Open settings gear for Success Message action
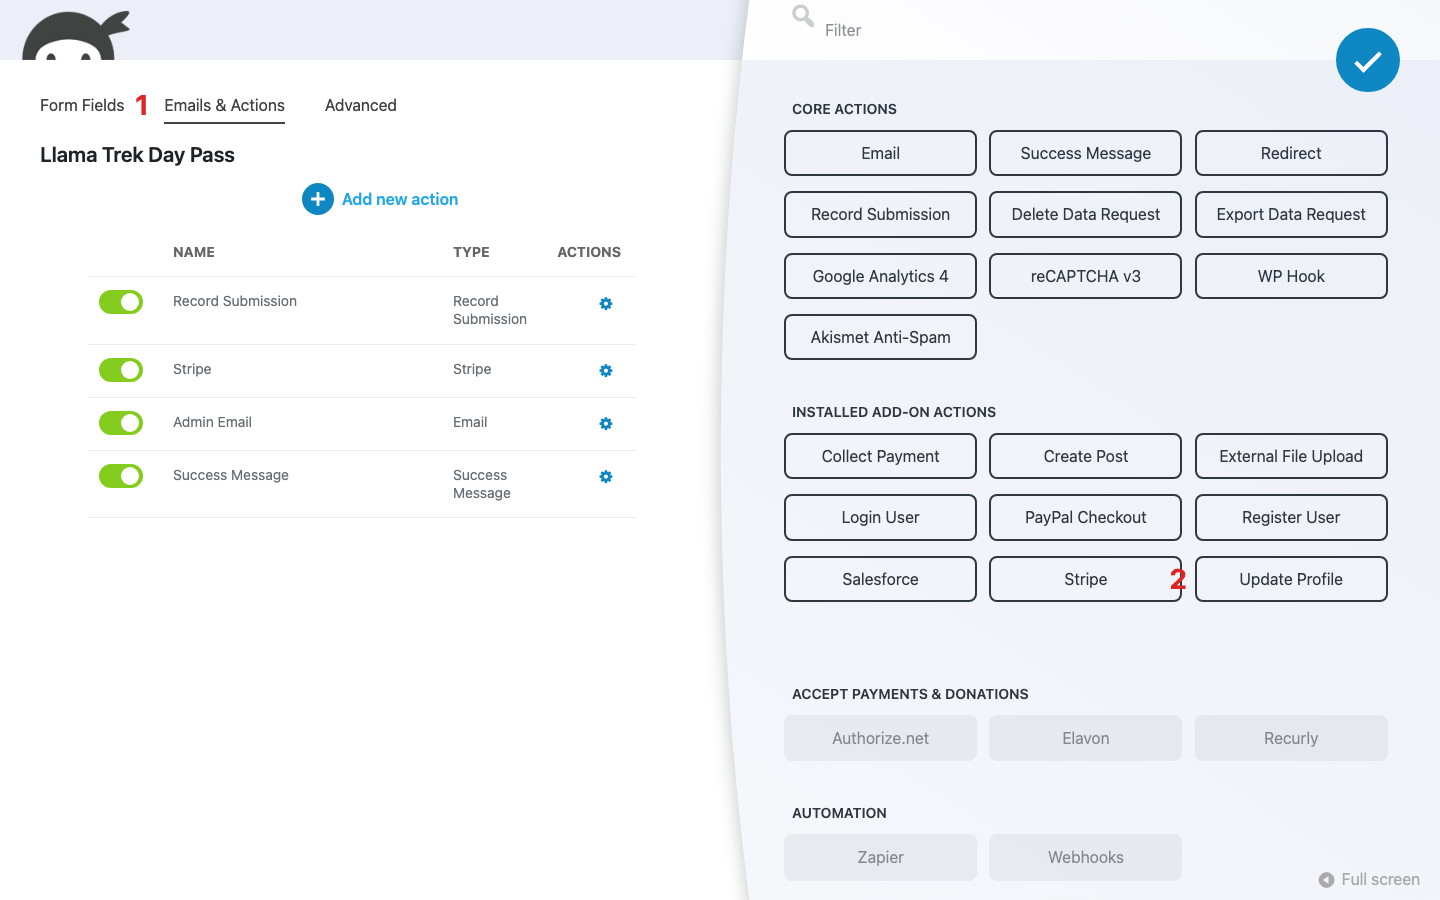This screenshot has width=1440, height=900. (x=606, y=476)
